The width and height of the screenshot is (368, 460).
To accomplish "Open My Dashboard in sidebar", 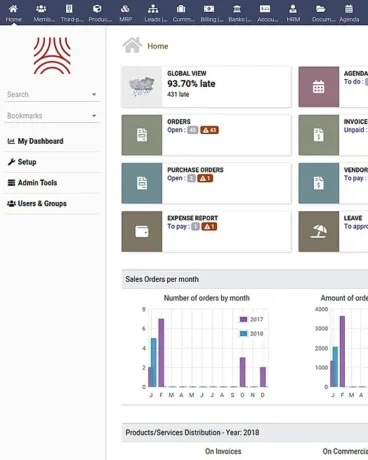I will (35, 141).
